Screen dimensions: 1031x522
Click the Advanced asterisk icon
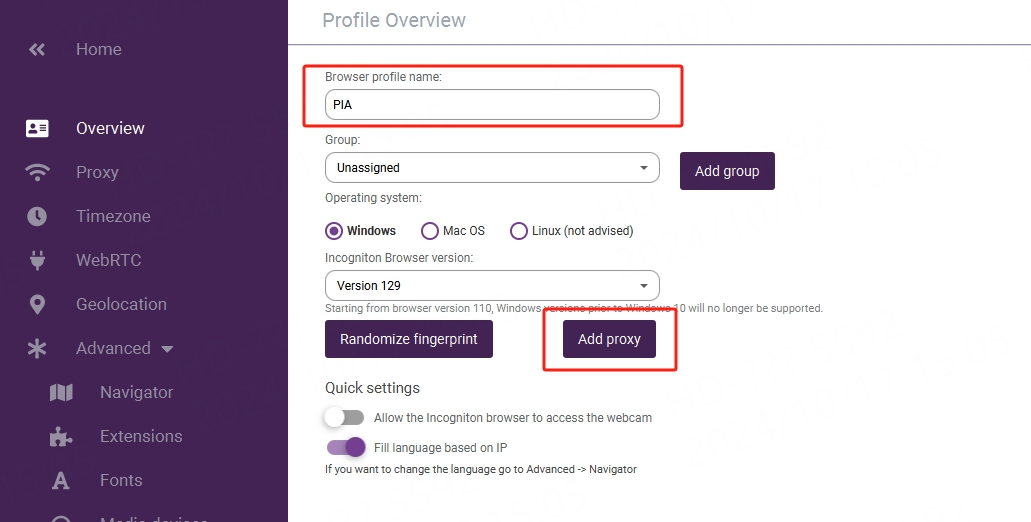click(37, 348)
